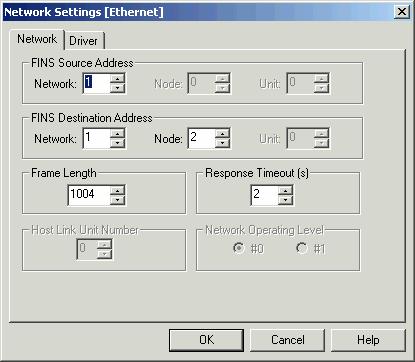Click the FINS Destination Address group label

tap(92, 118)
